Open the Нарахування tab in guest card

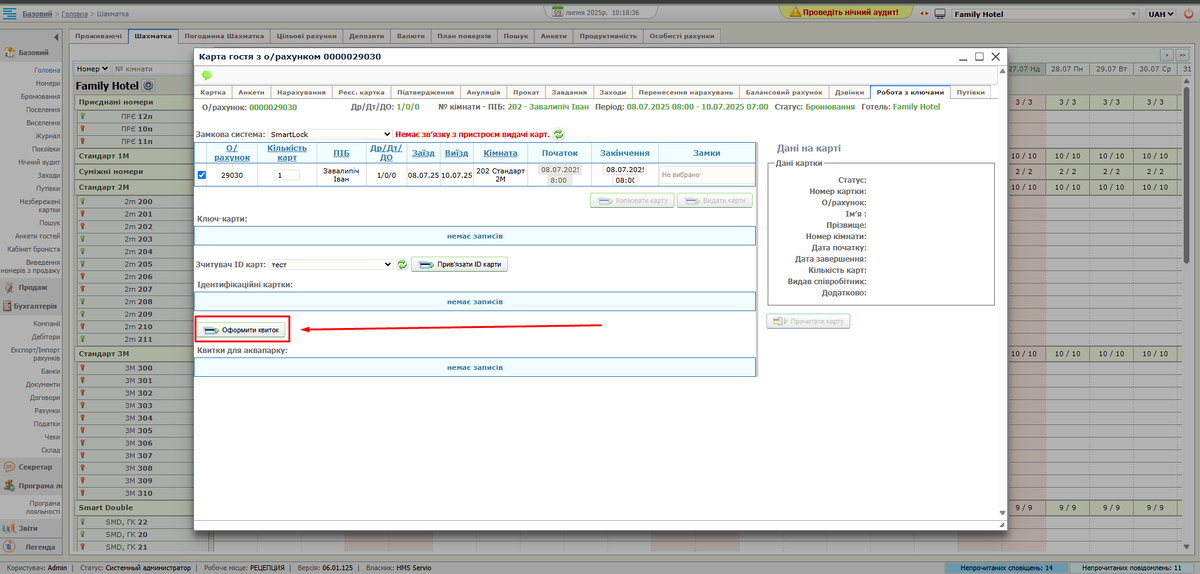click(300, 92)
